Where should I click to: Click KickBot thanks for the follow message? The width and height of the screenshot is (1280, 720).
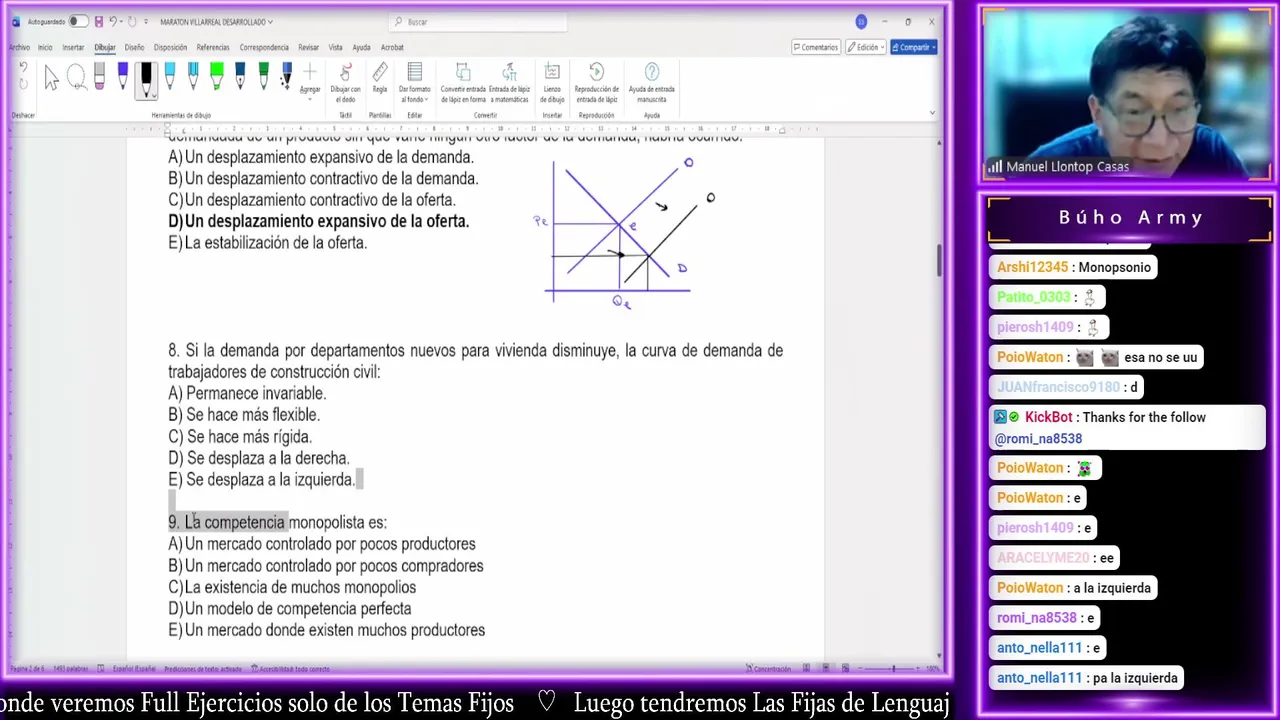[1127, 428]
